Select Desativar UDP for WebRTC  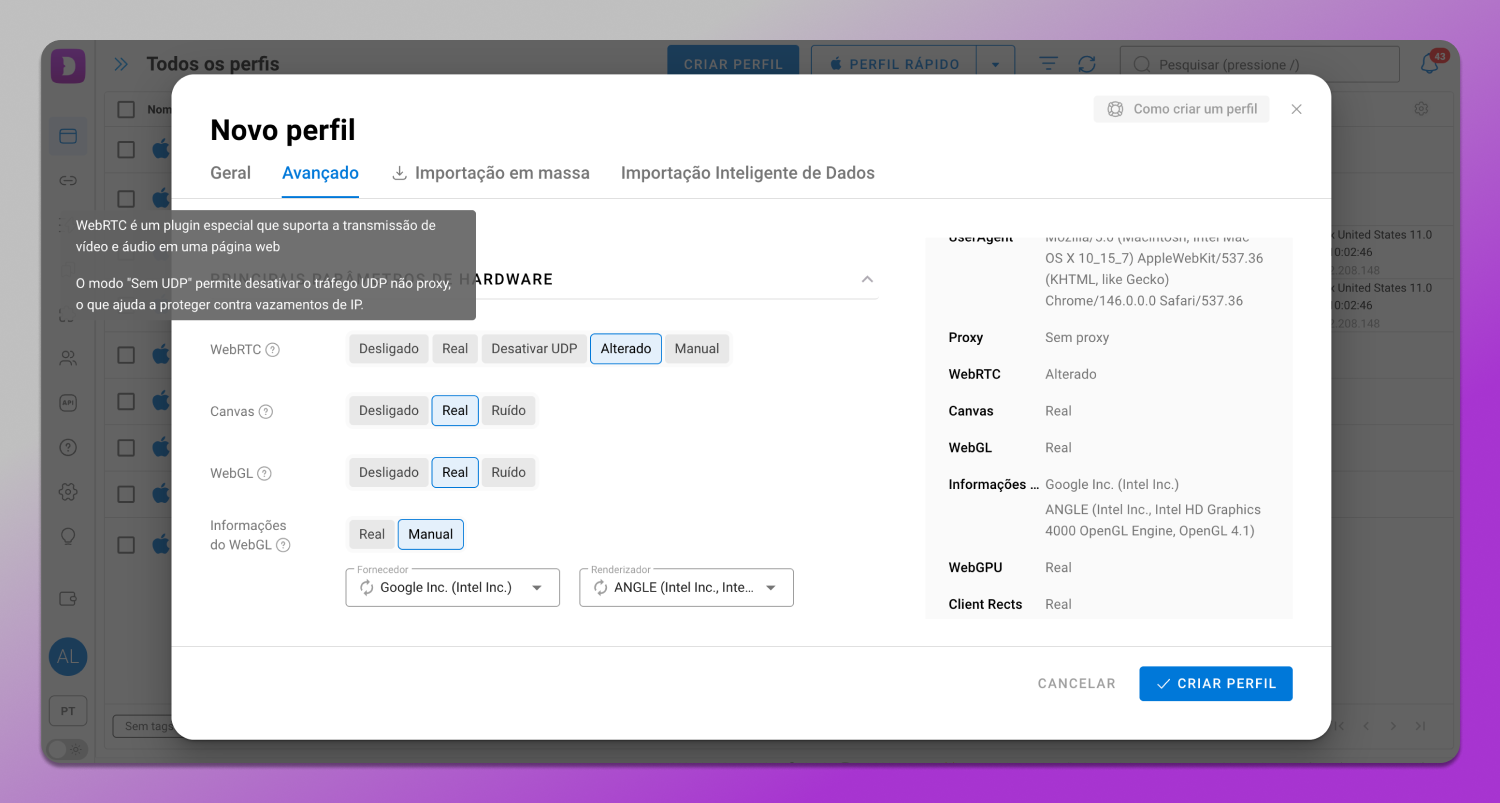pyautogui.click(x=534, y=349)
